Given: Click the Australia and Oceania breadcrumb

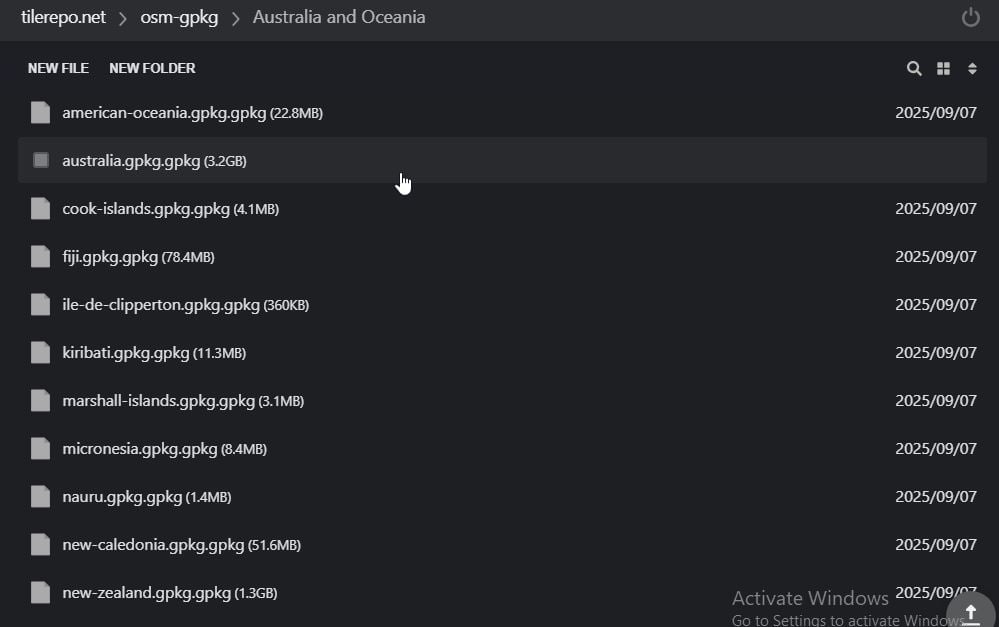Looking at the screenshot, I should tap(339, 17).
